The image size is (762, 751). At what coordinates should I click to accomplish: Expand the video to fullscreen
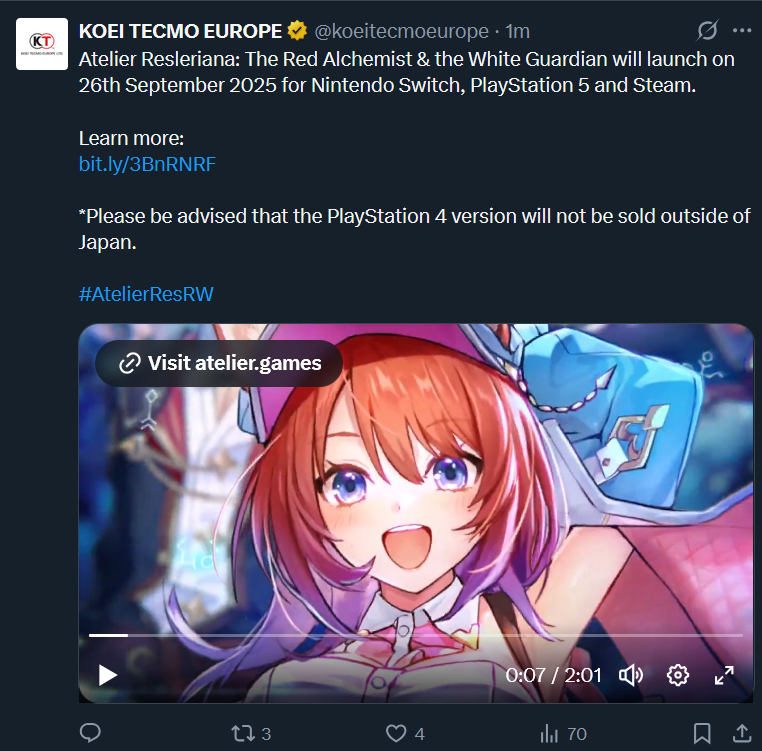pos(724,675)
